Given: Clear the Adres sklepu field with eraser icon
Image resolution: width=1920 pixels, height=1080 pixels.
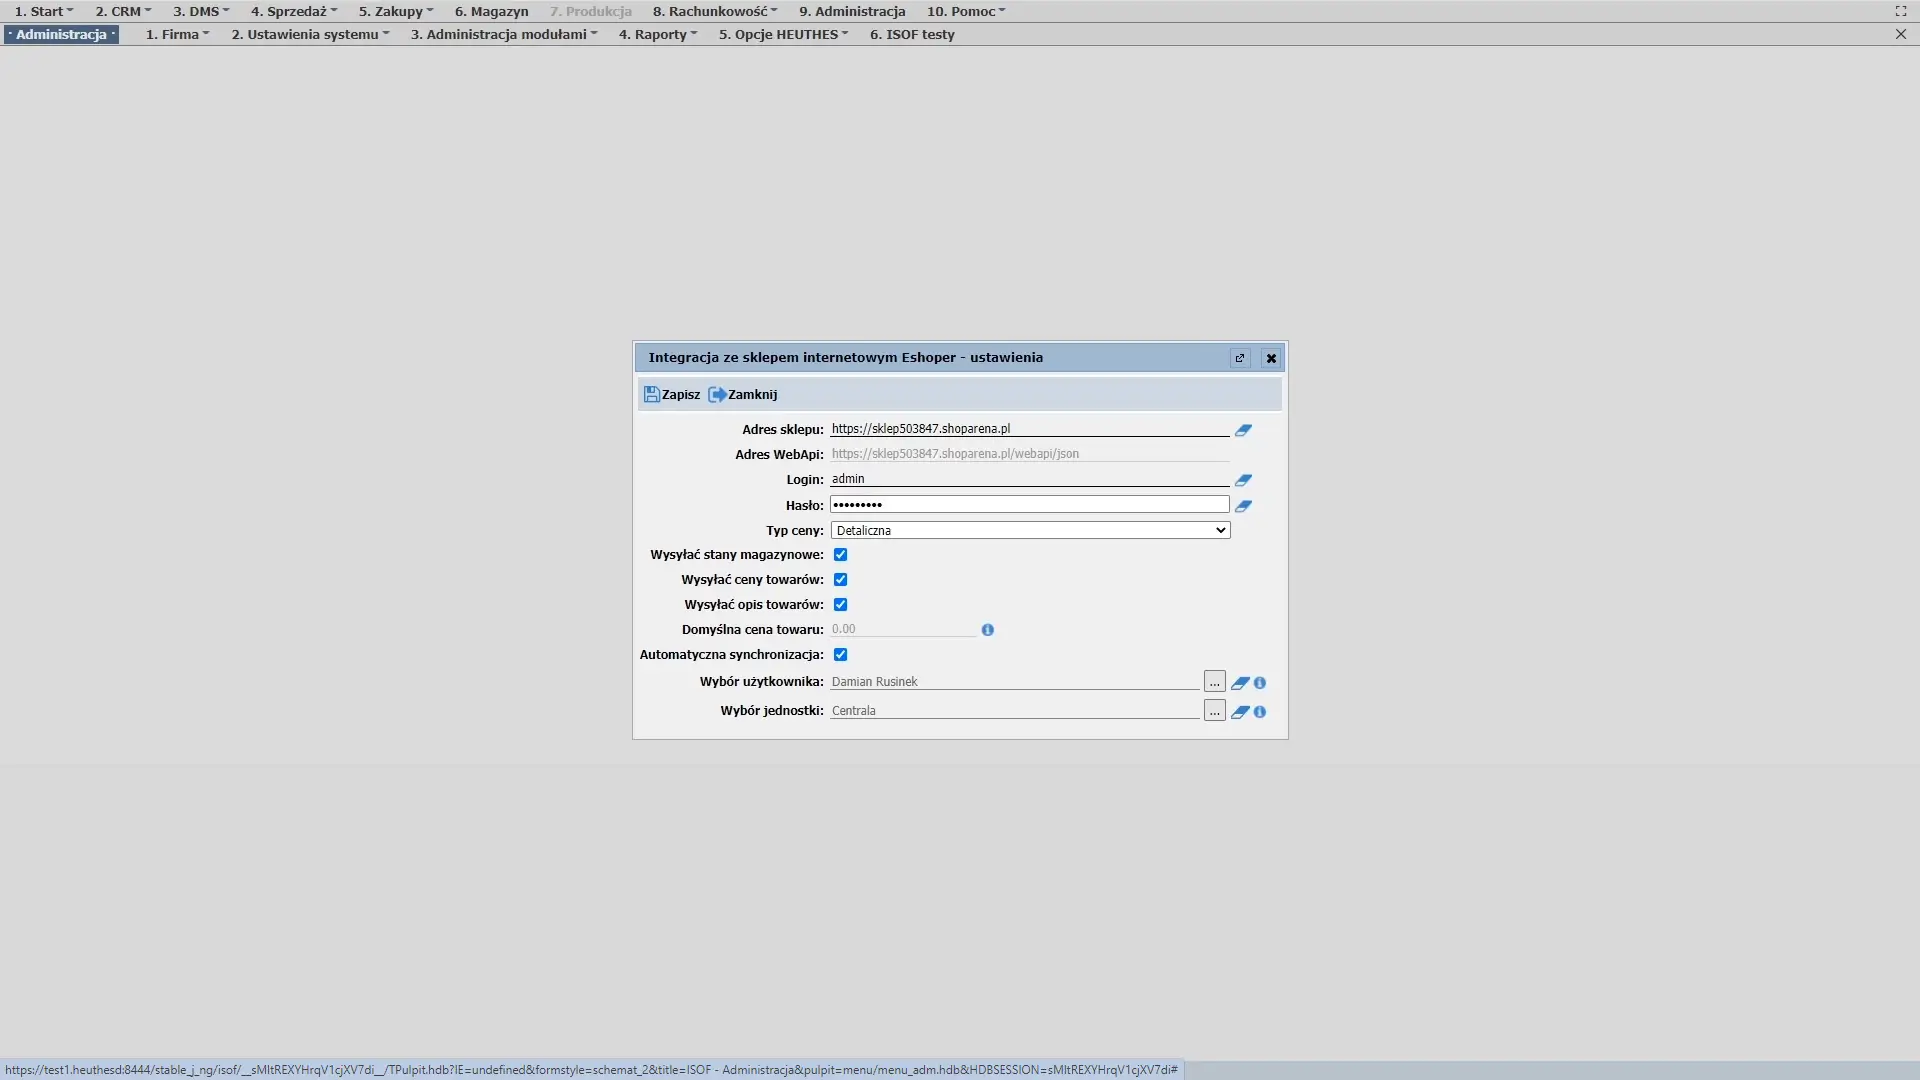Looking at the screenshot, I should (1243, 430).
